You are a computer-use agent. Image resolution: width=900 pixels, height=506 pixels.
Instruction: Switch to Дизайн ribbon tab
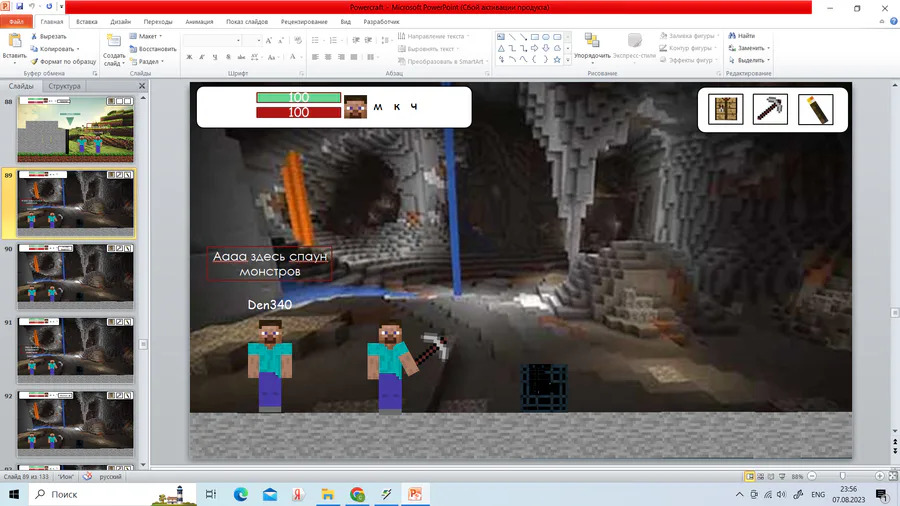click(x=121, y=22)
